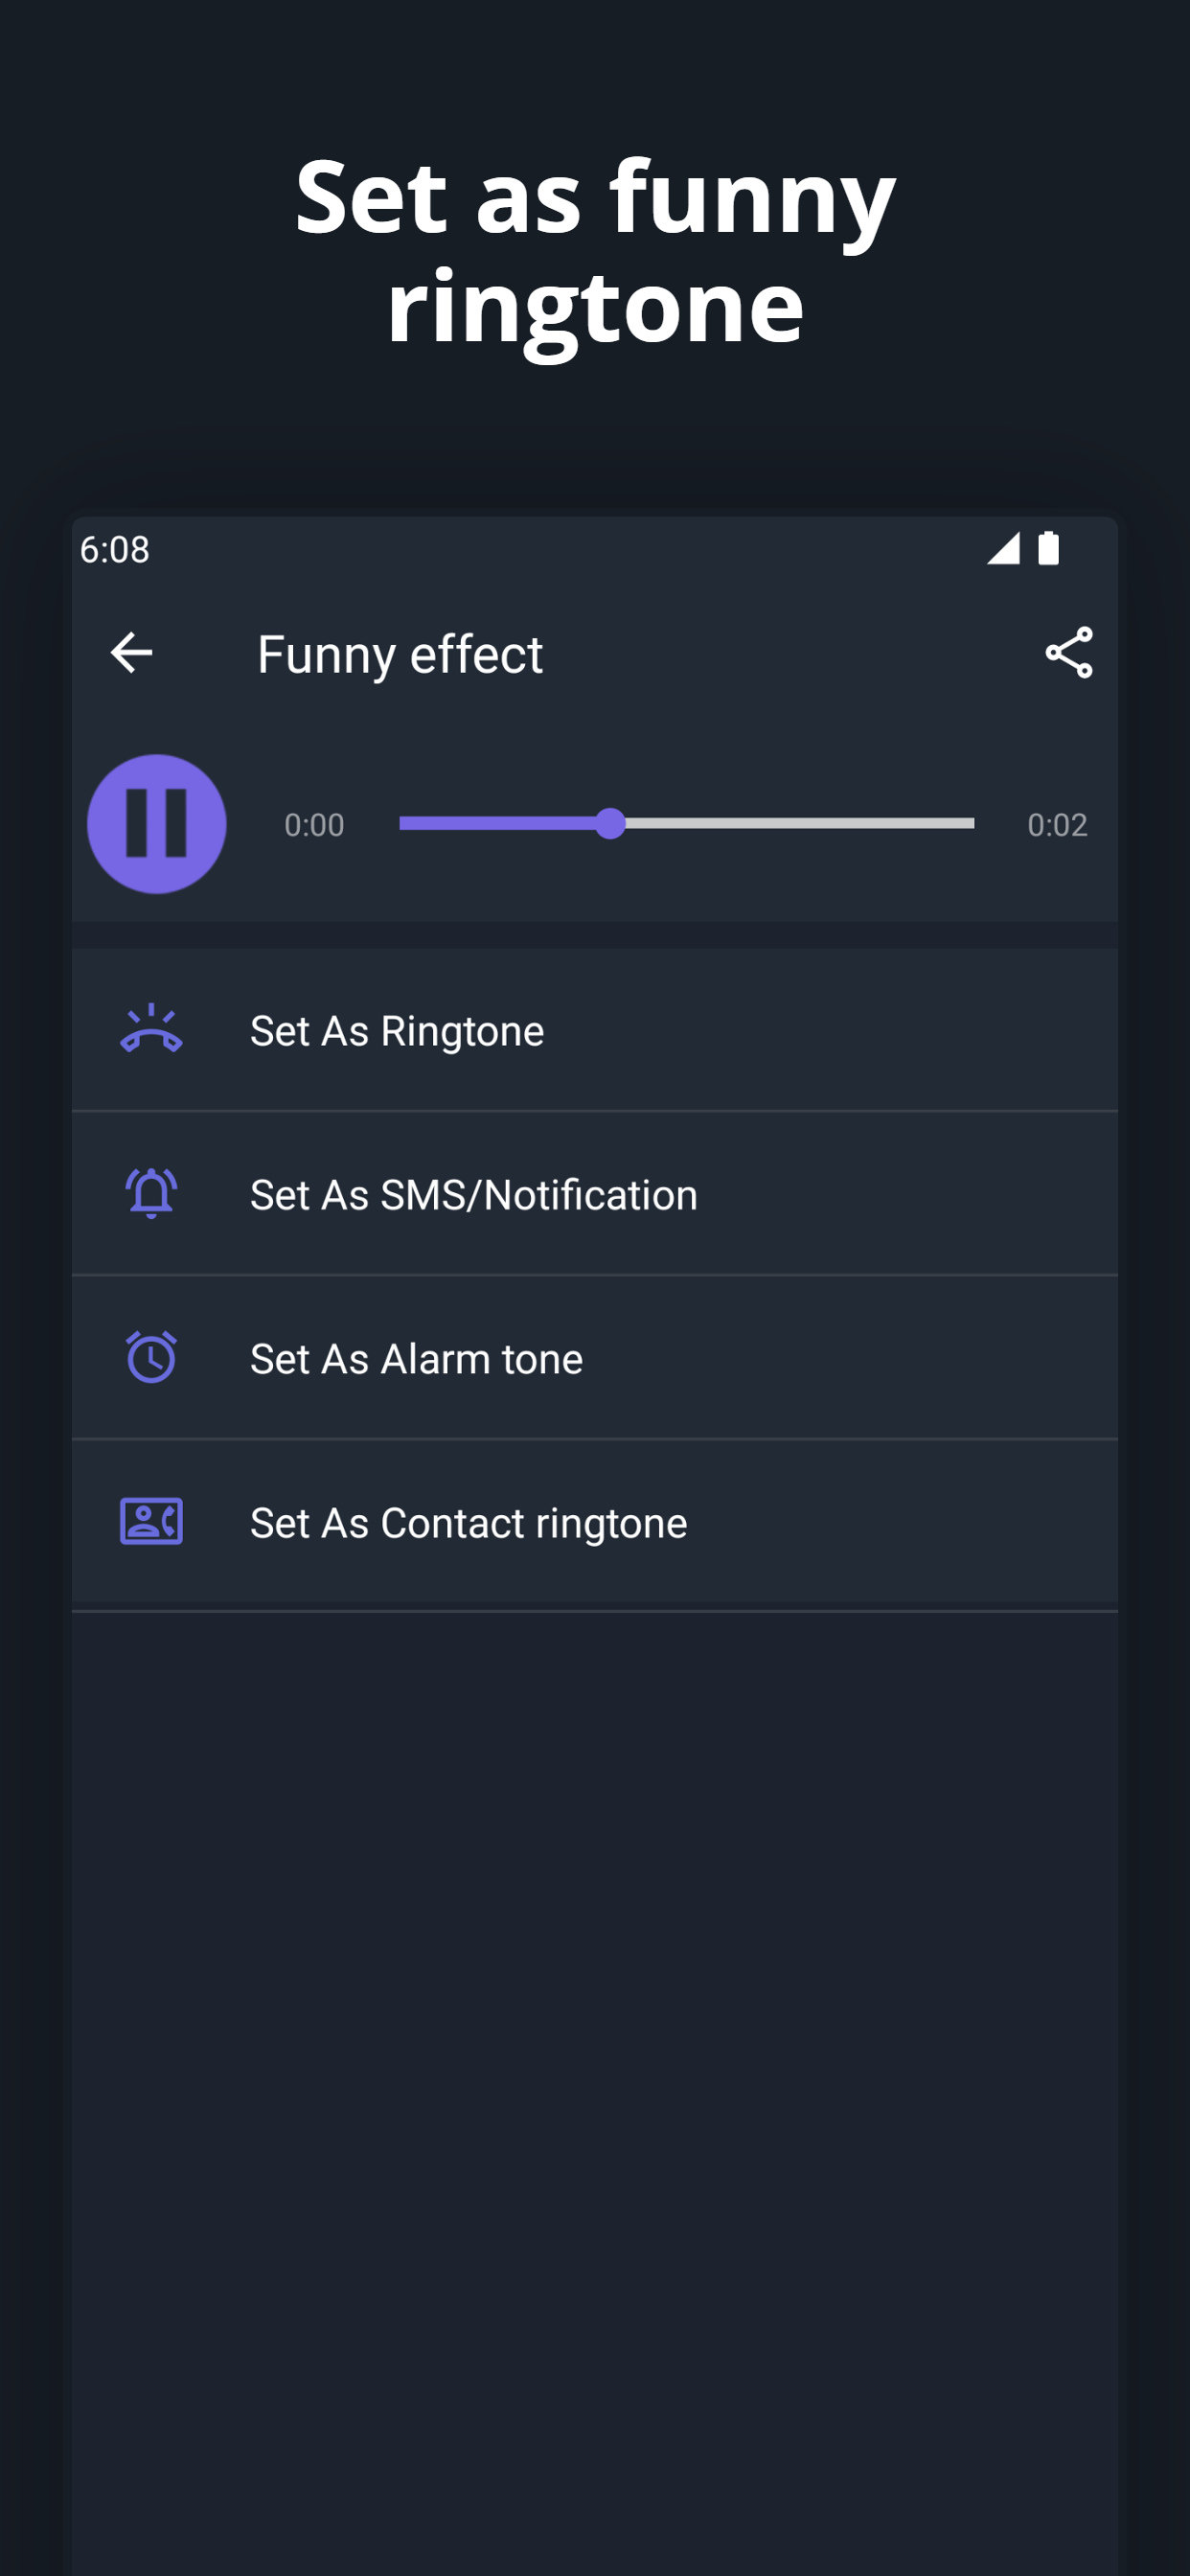Share the Funny effect sound
The width and height of the screenshot is (1190, 2576).
(x=1068, y=653)
